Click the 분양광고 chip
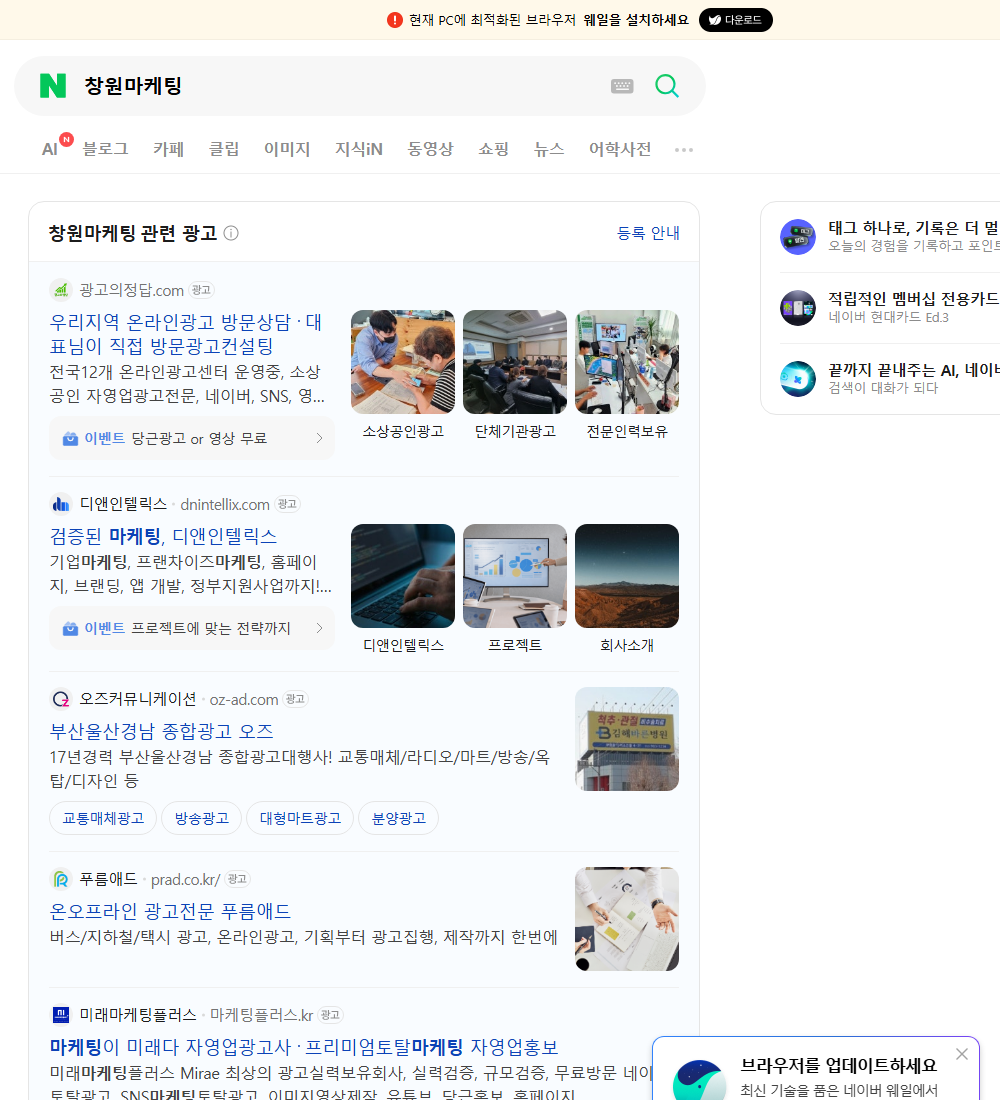This screenshot has width=1000, height=1100. pos(399,818)
